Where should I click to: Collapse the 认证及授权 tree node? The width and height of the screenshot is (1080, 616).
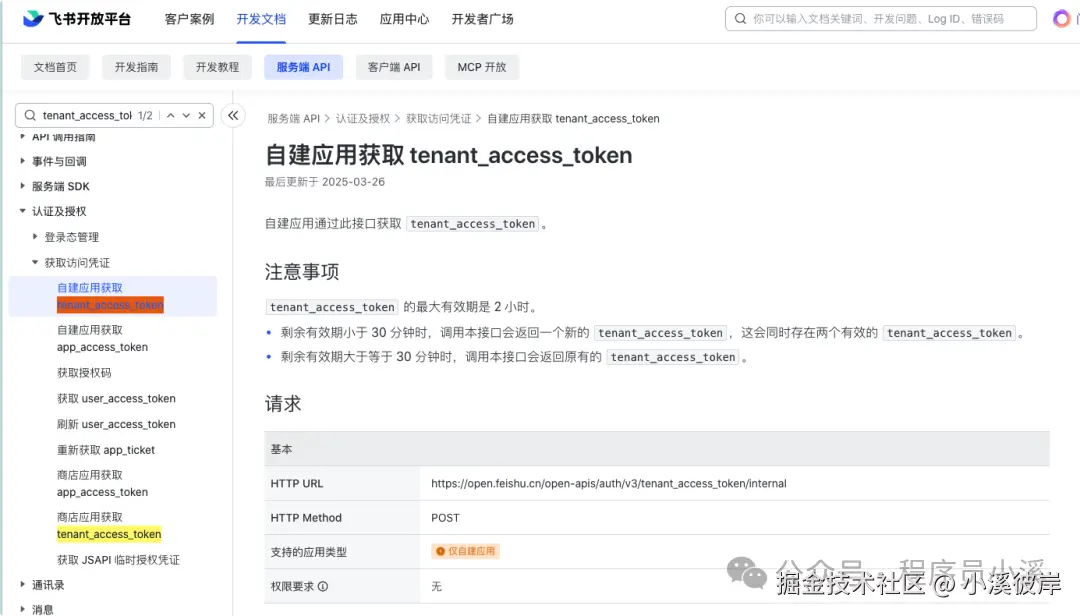23,211
